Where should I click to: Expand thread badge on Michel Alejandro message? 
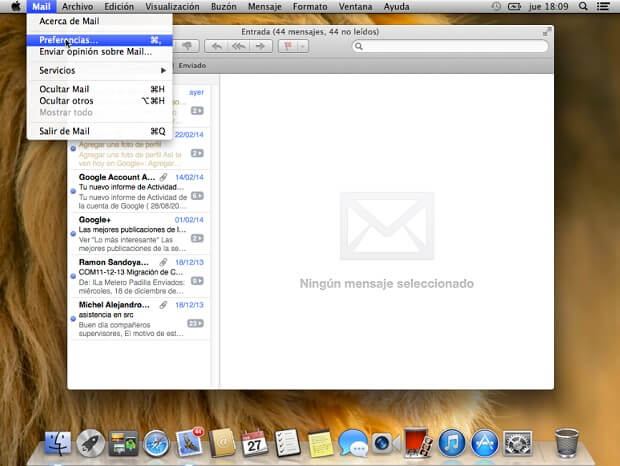pyautogui.click(x=195, y=323)
